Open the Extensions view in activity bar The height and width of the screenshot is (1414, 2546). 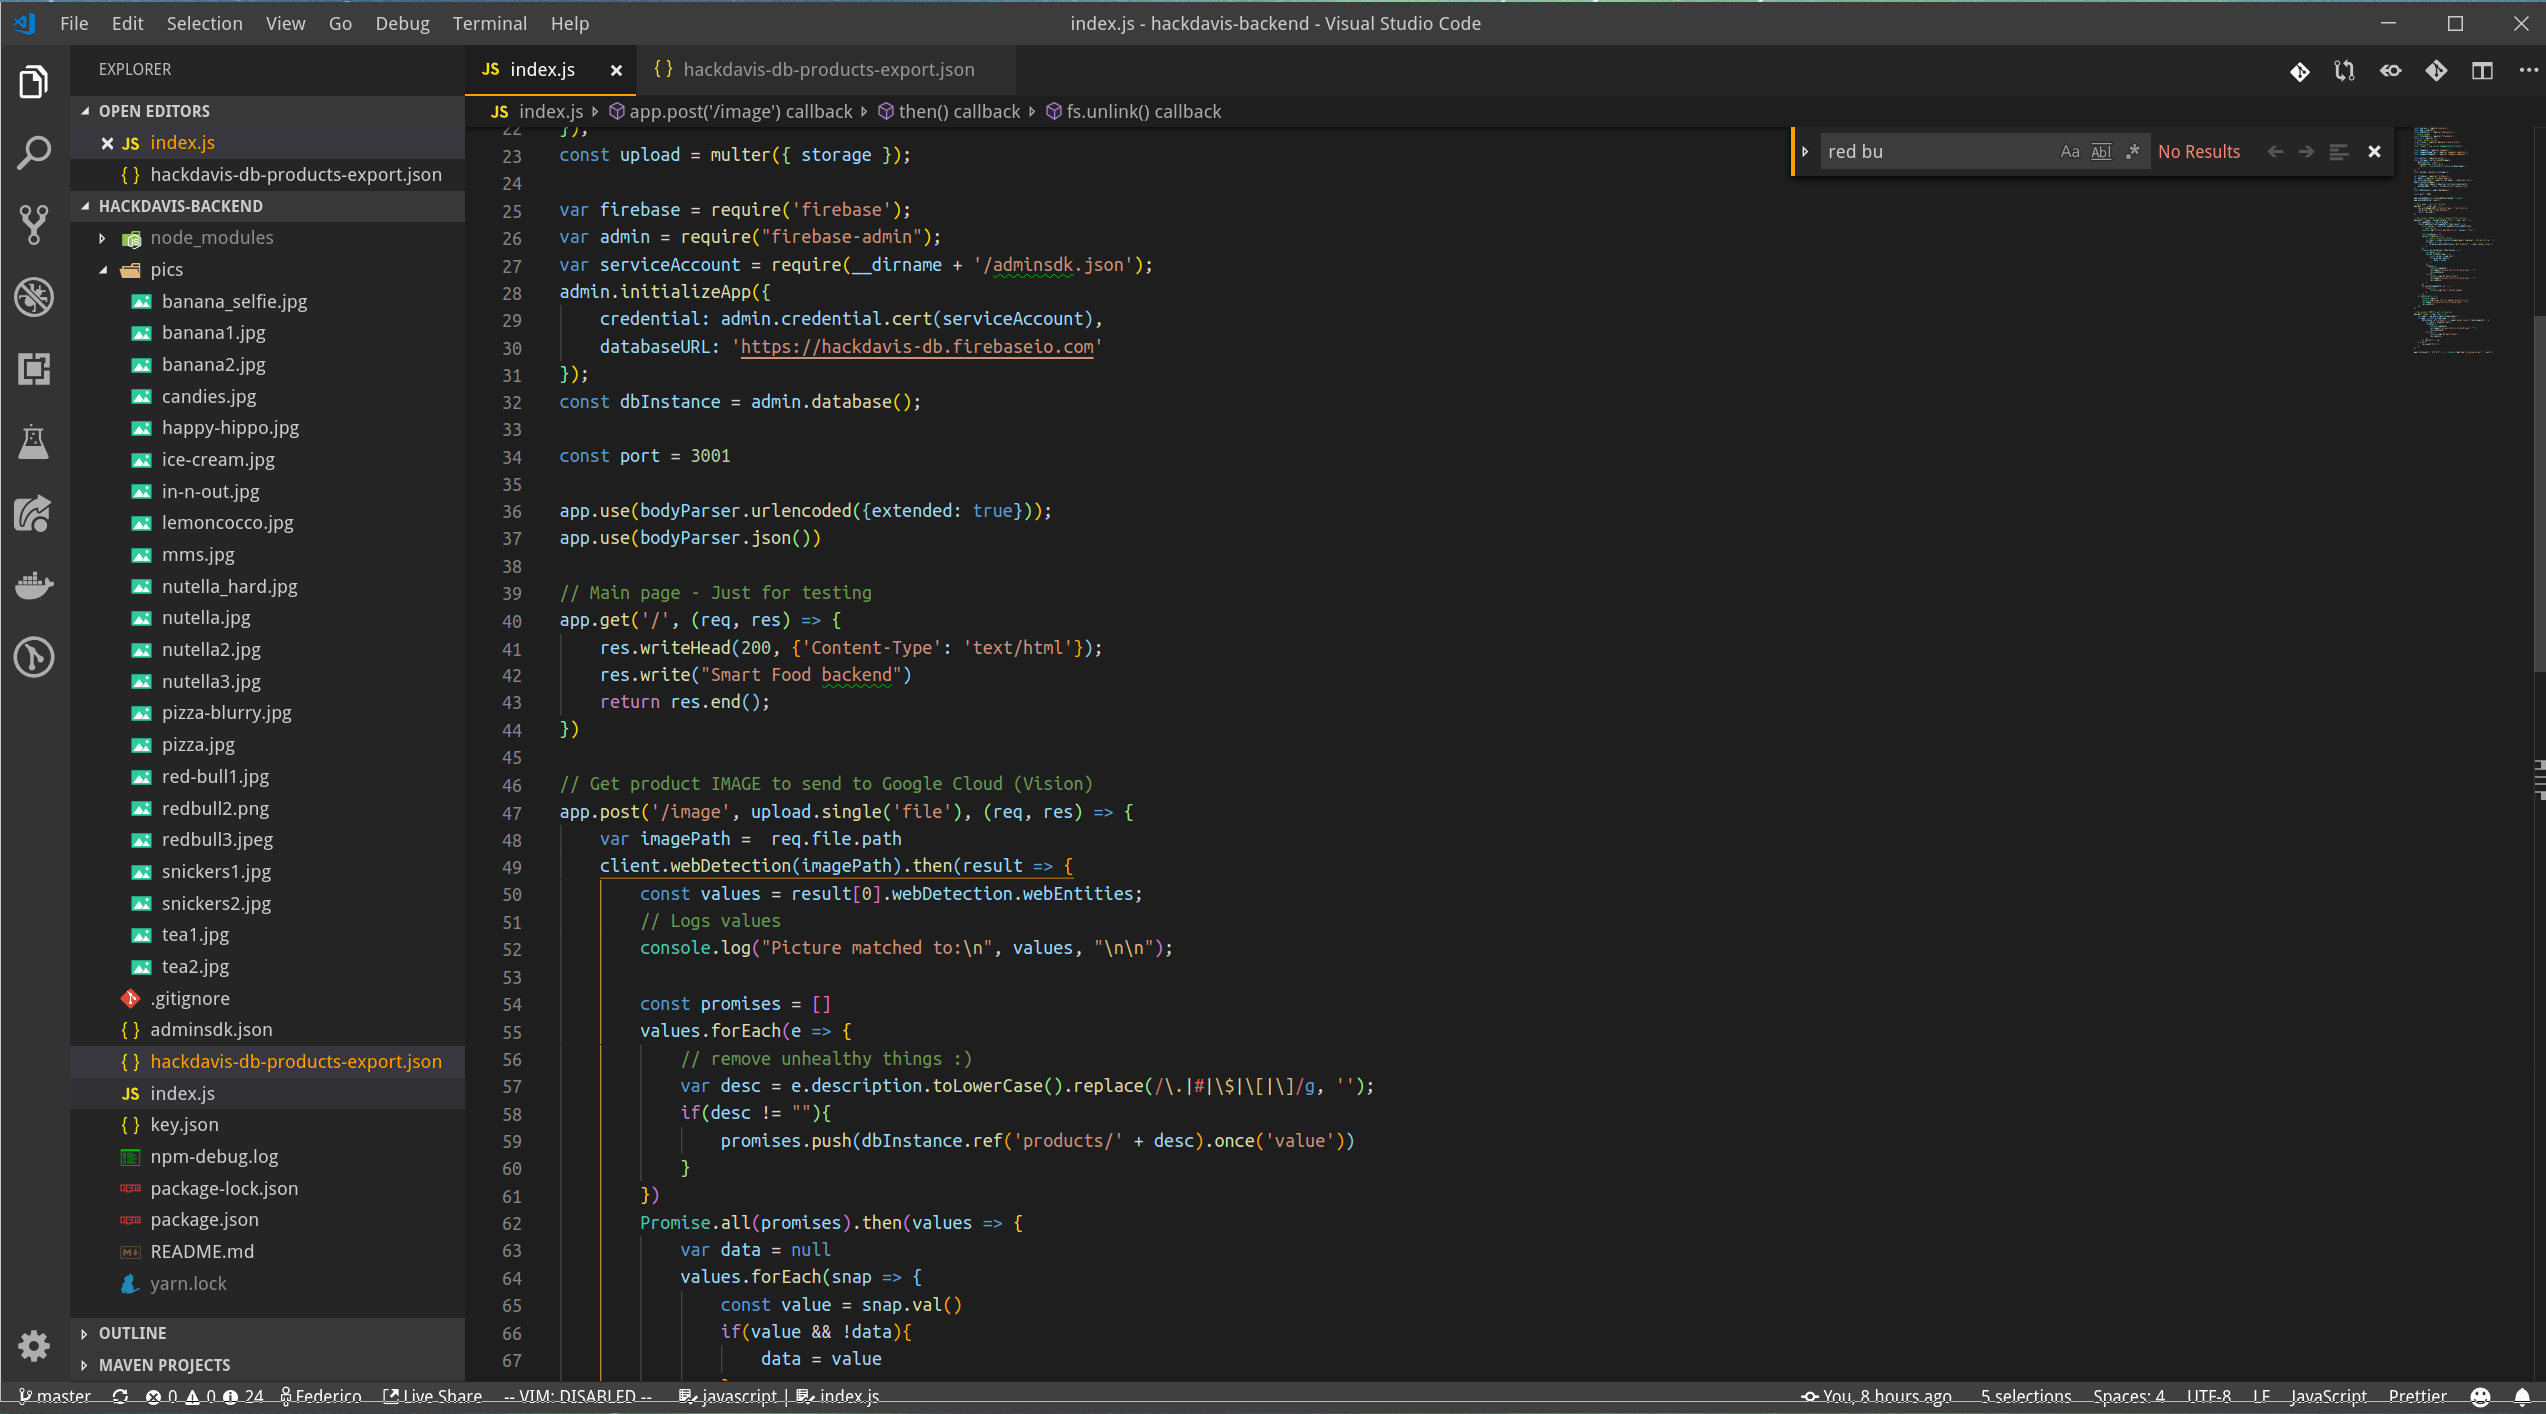(x=34, y=369)
